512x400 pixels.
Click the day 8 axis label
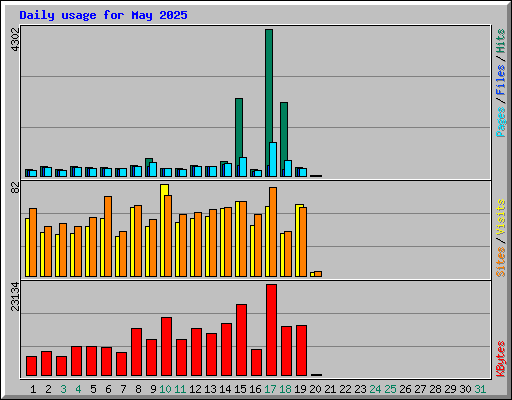click(x=138, y=389)
